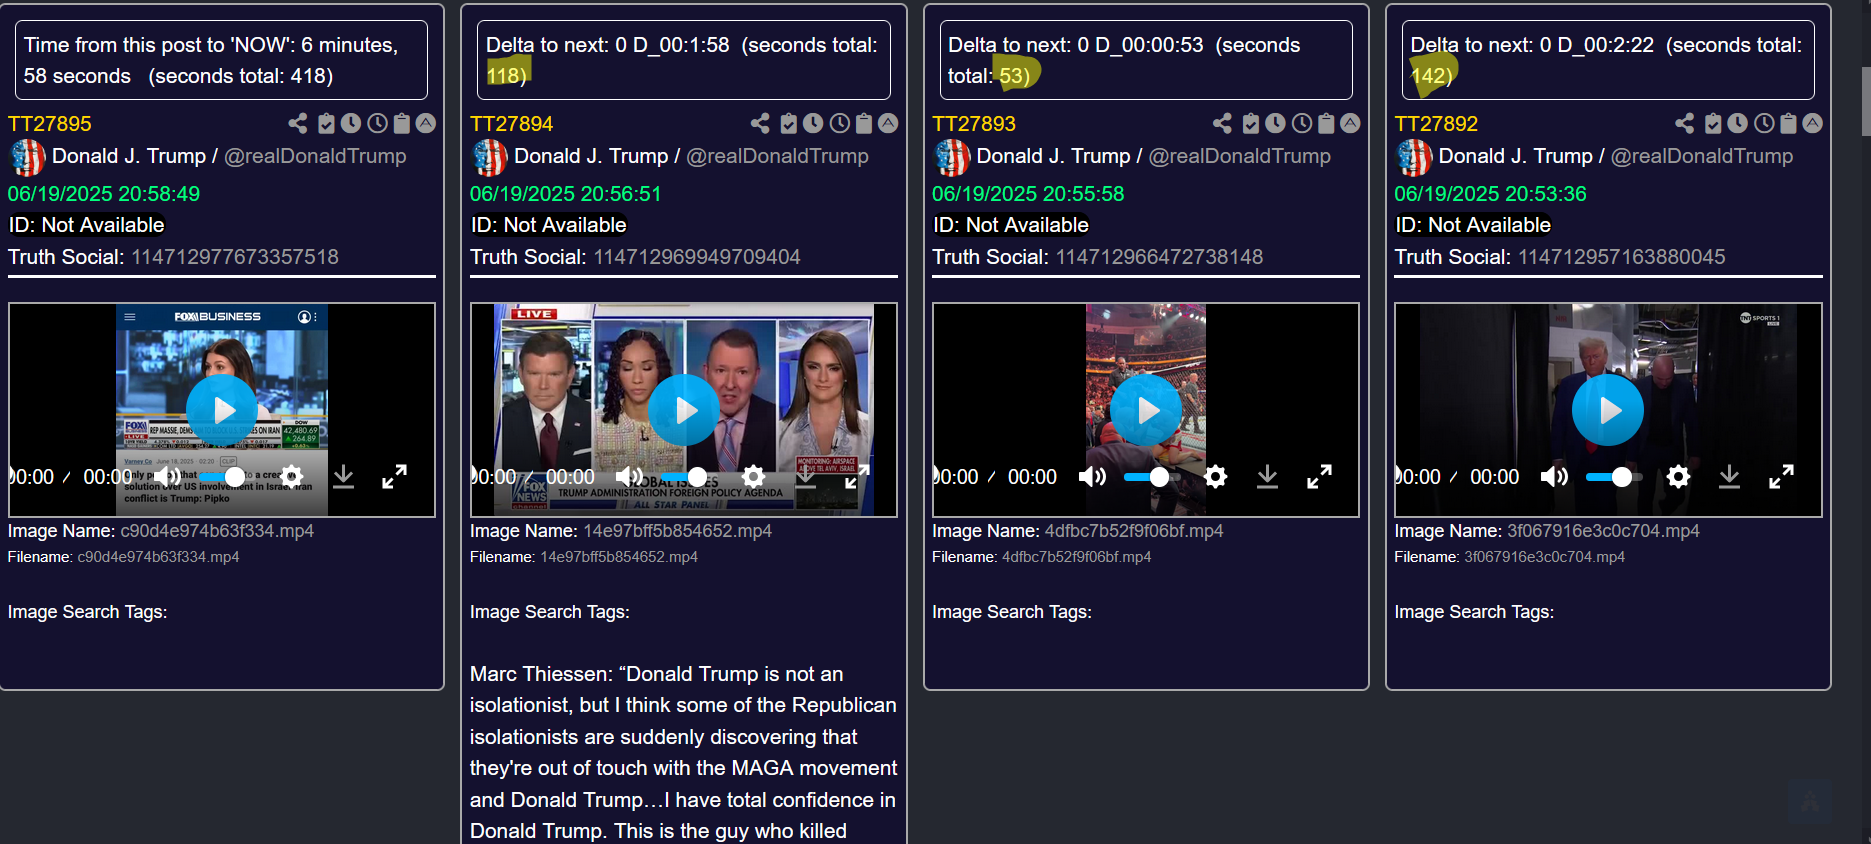Screen dimensions: 1871x844
Task: Mute the TT27894 video player
Action: pyautogui.click(x=630, y=476)
